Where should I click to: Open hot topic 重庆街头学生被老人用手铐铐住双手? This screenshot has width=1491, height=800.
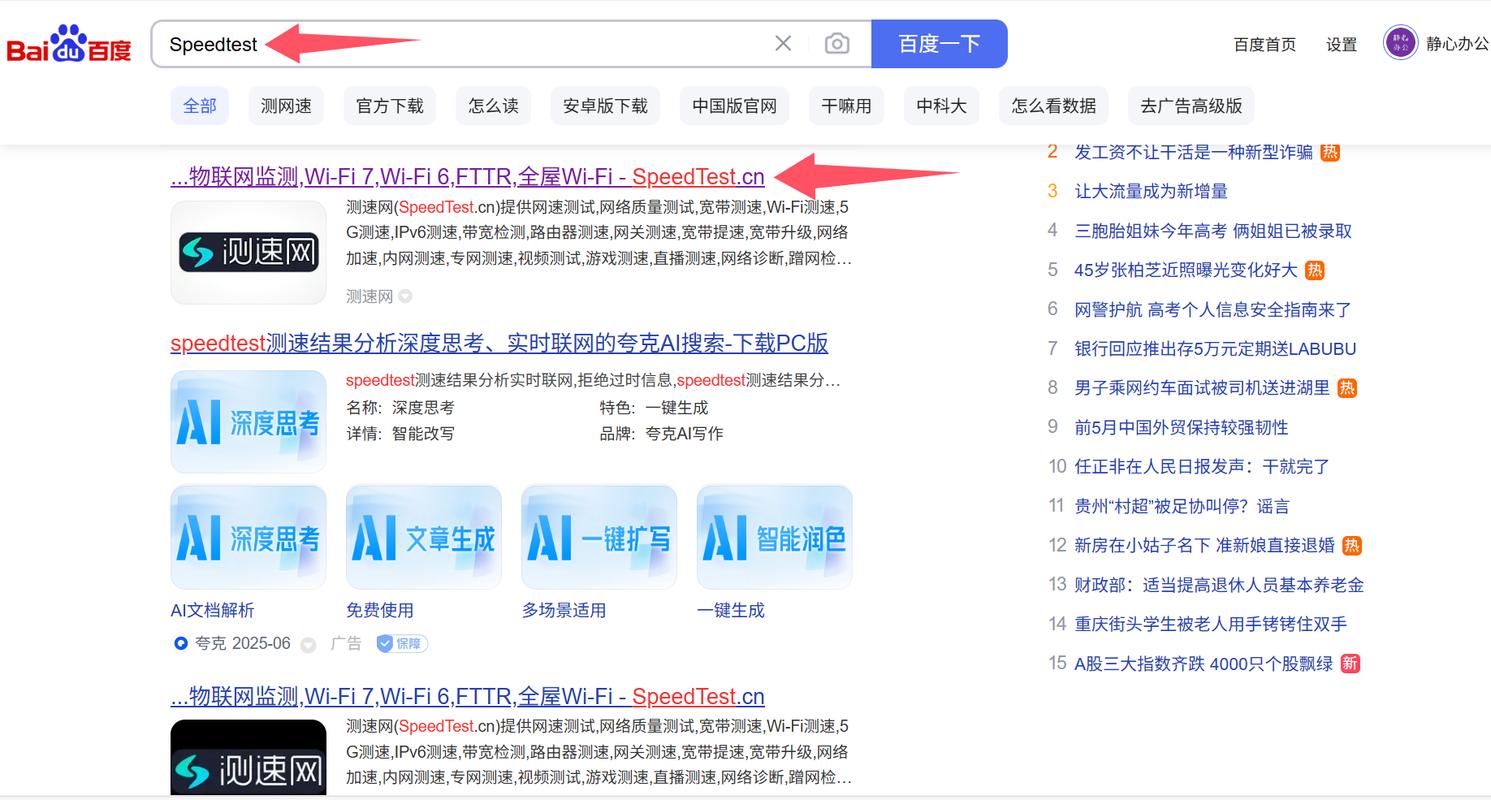pos(1211,624)
